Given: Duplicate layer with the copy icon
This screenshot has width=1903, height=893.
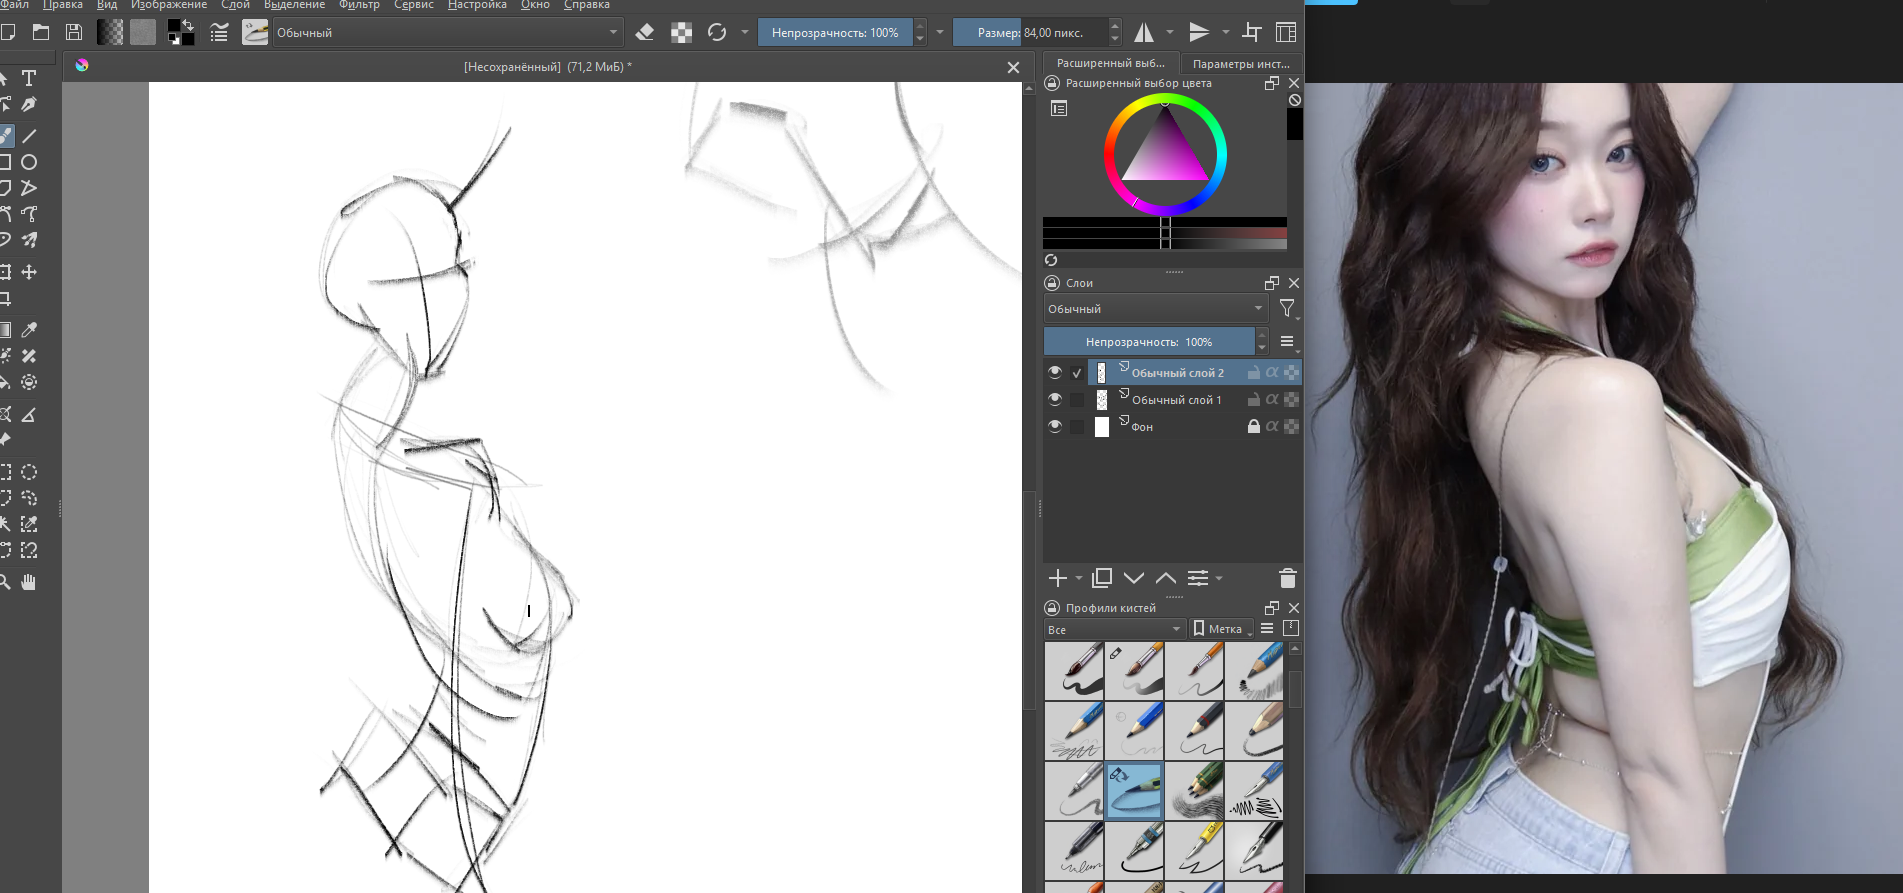Looking at the screenshot, I should 1102,578.
